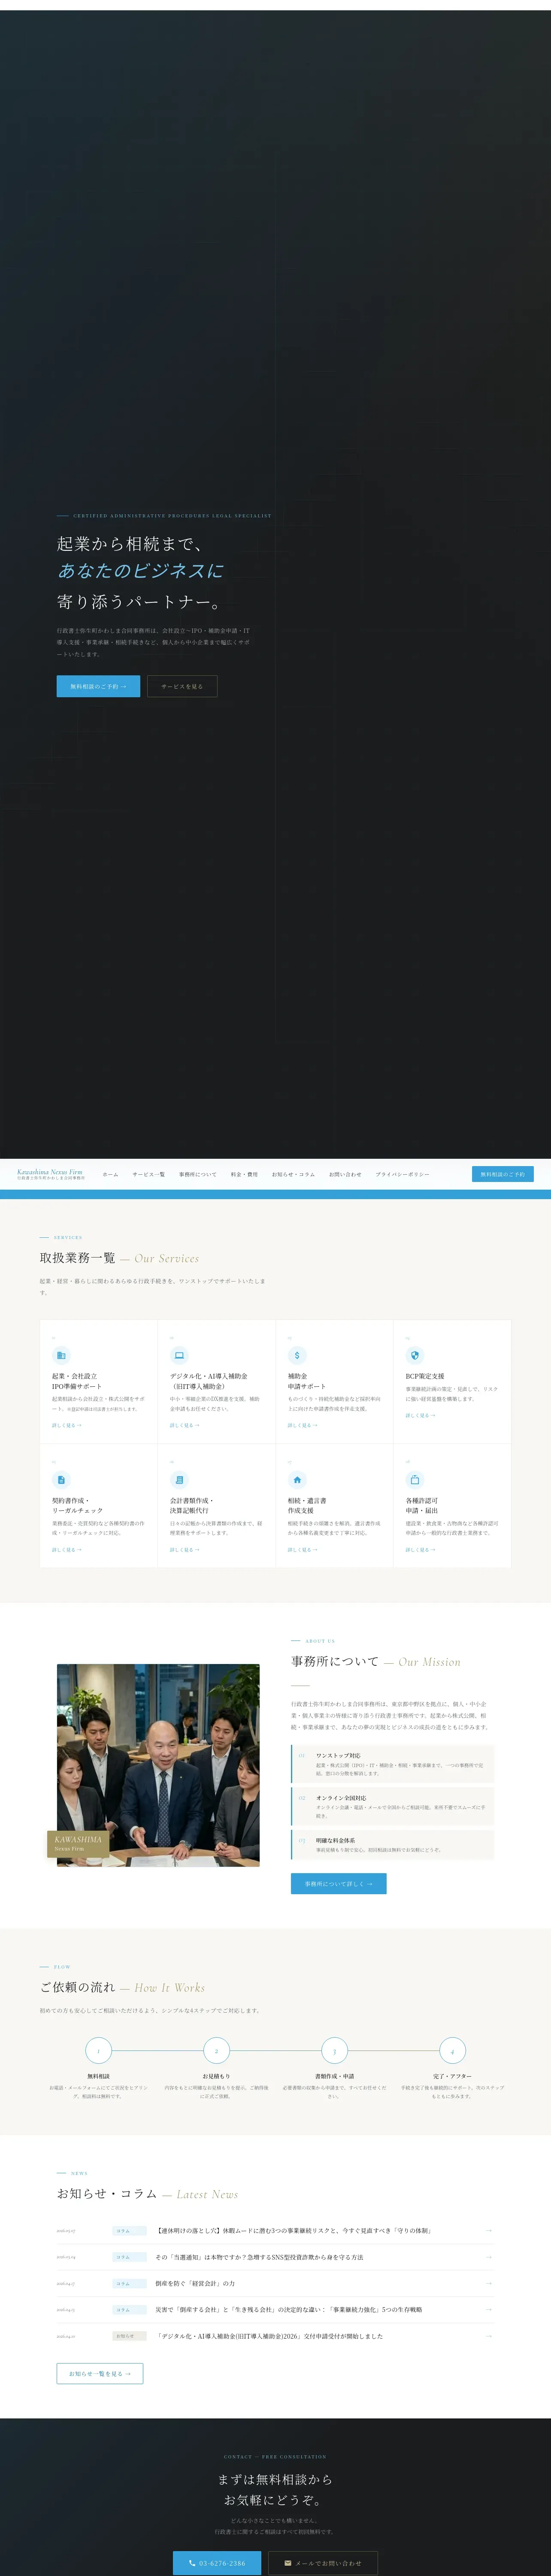Click the 起業・会社設立 IPO準備サポート title

(x=77, y=1381)
